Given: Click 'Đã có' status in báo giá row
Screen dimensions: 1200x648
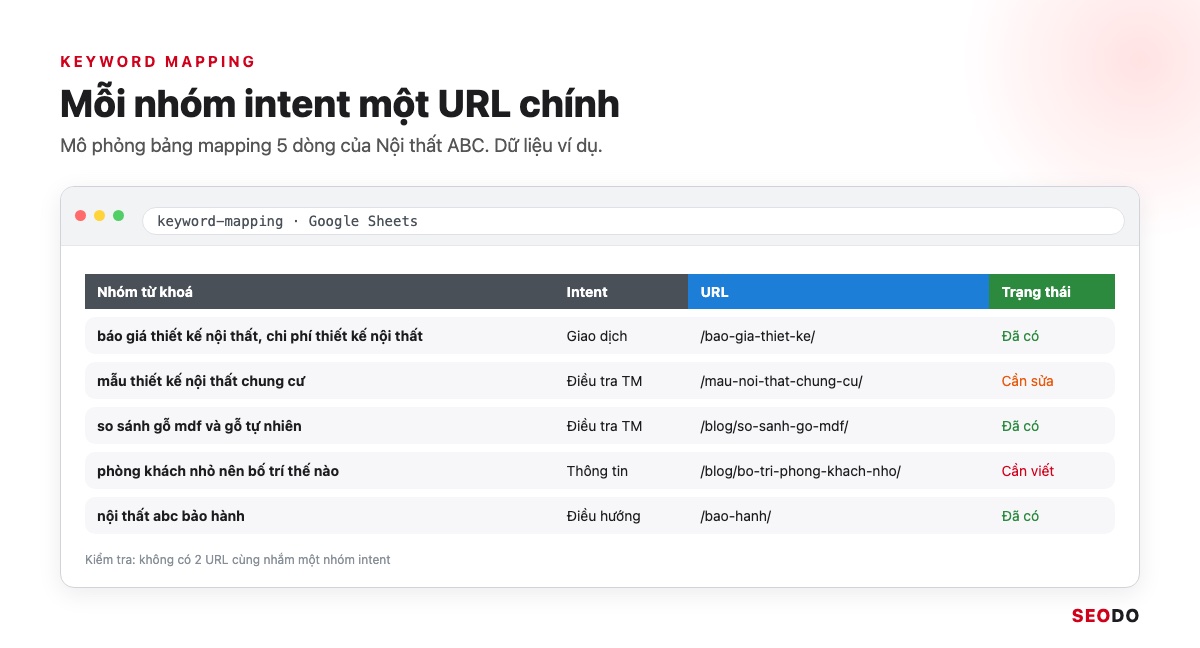Looking at the screenshot, I should pos(1020,336).
